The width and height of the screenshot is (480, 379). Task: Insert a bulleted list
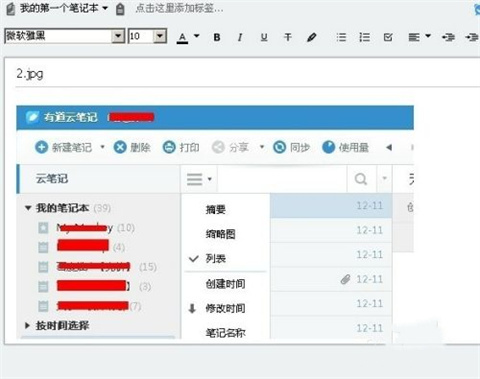click(341, 37)
